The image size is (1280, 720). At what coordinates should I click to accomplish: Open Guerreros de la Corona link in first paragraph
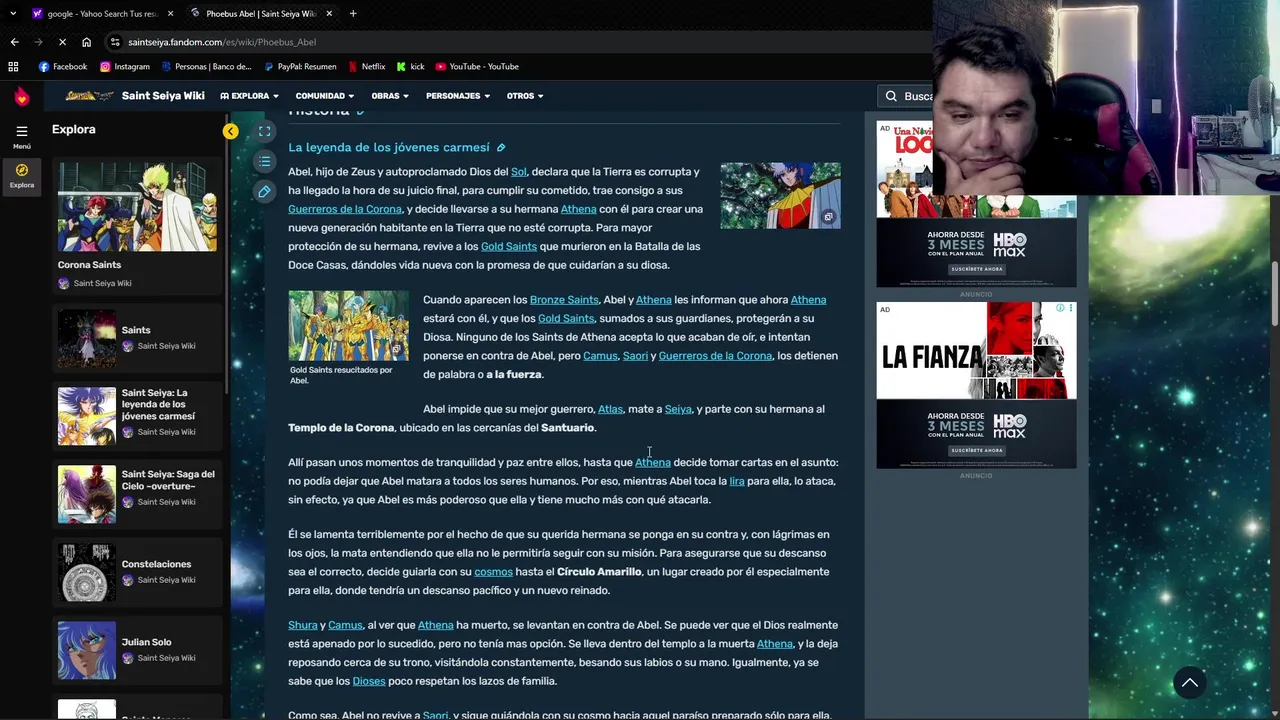[345, 209]
